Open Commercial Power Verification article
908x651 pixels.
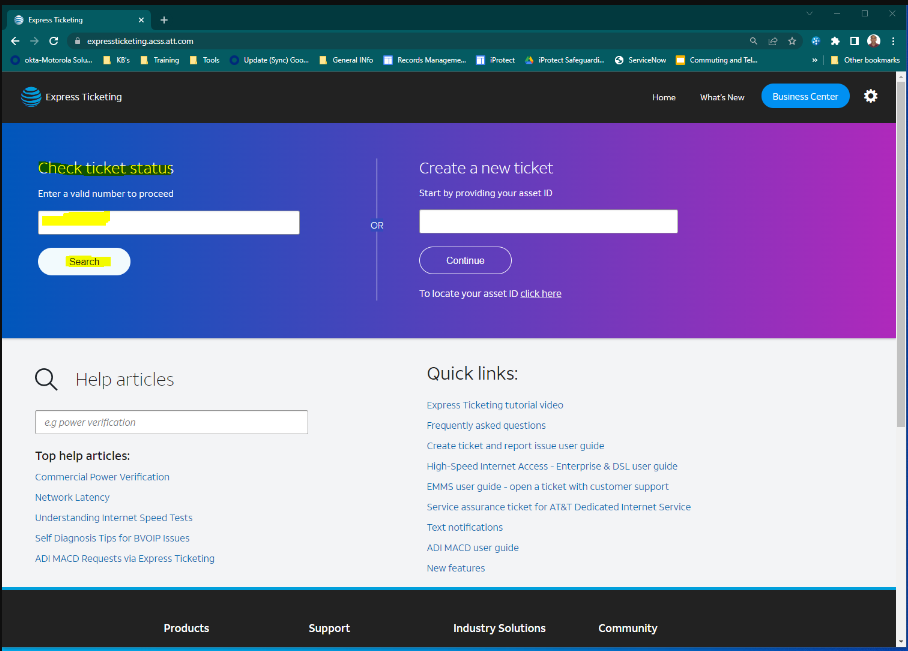pyautogui.click(x=102, y=477)
